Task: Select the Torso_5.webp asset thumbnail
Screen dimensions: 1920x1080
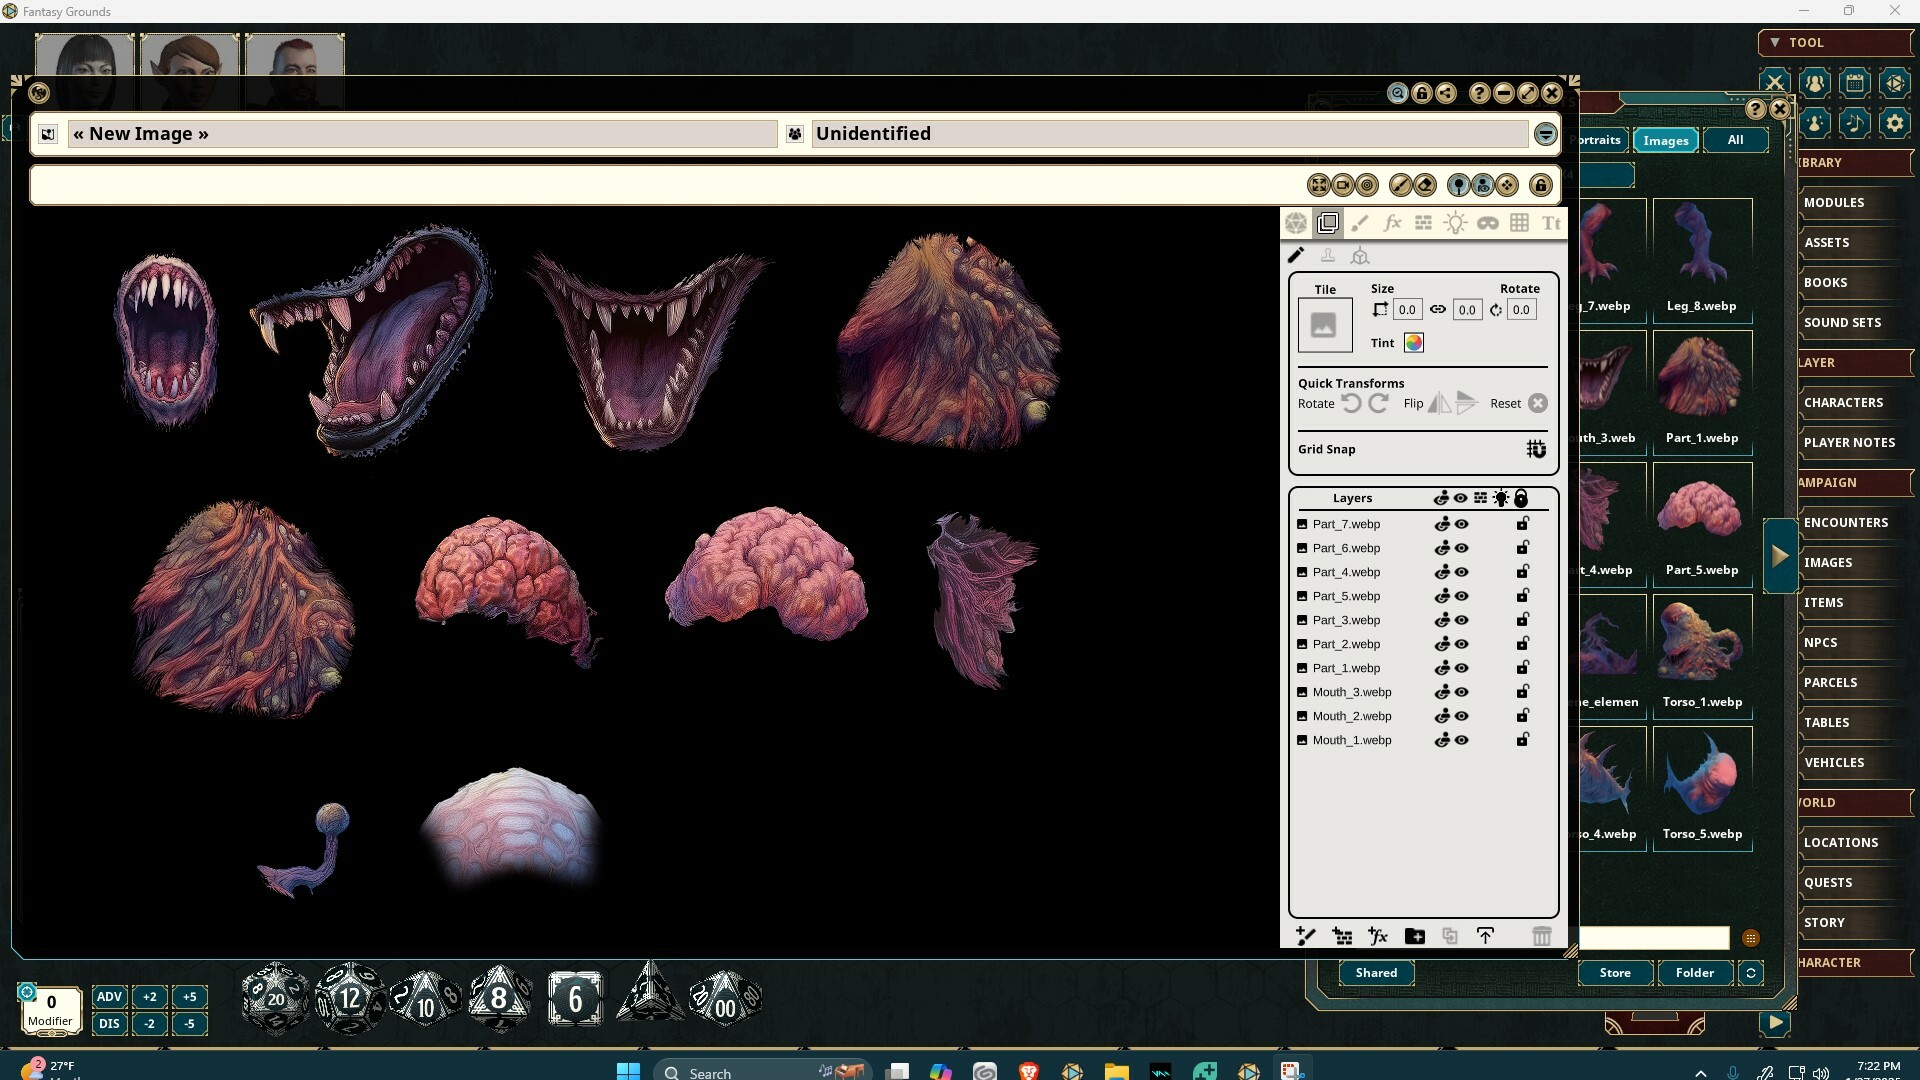Action: (x=1701, y=785)
